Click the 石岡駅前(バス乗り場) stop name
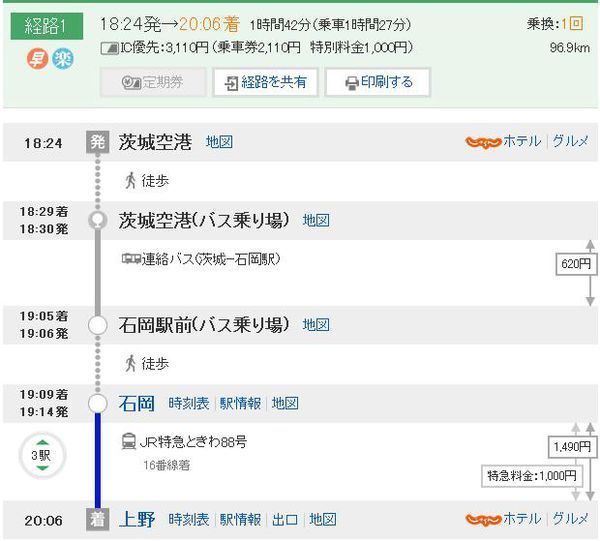This screenshot has width=600, height=541. [204, 325]
